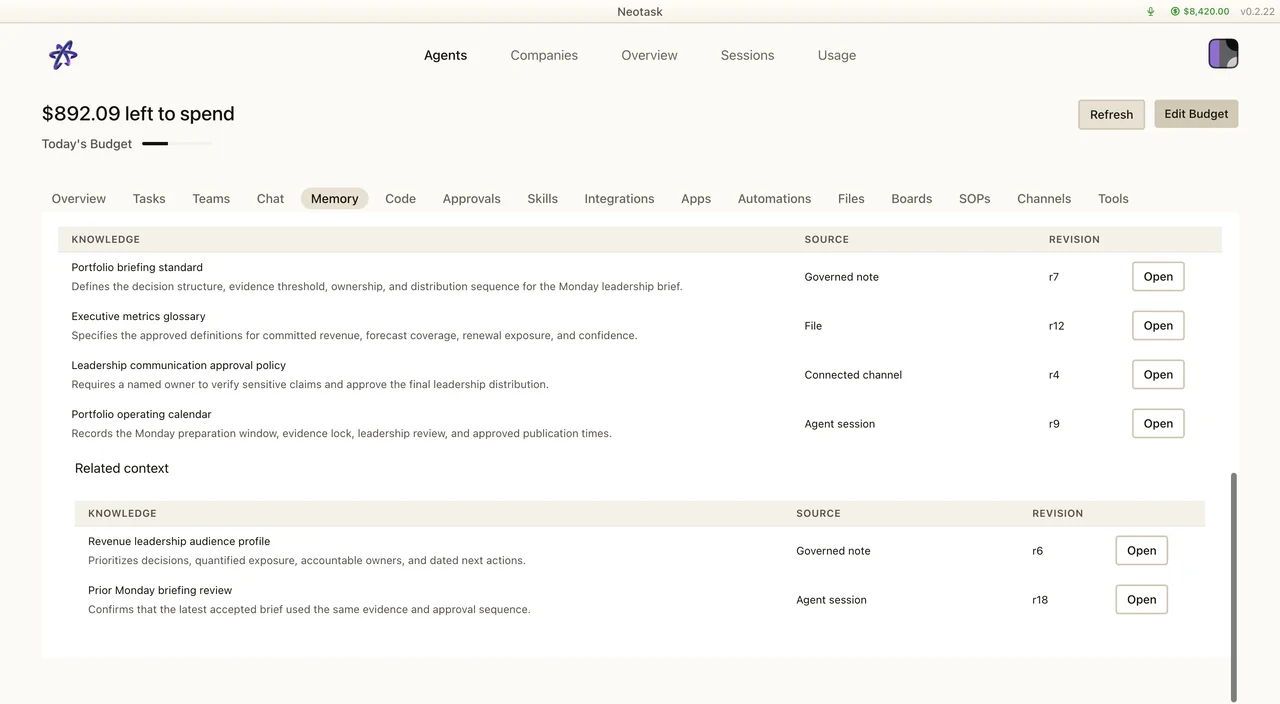The width and height of the screenshot is (1280, 704).
Task: Switch to the Files tab
Action: pyautogui.click(x=851, y=198)
